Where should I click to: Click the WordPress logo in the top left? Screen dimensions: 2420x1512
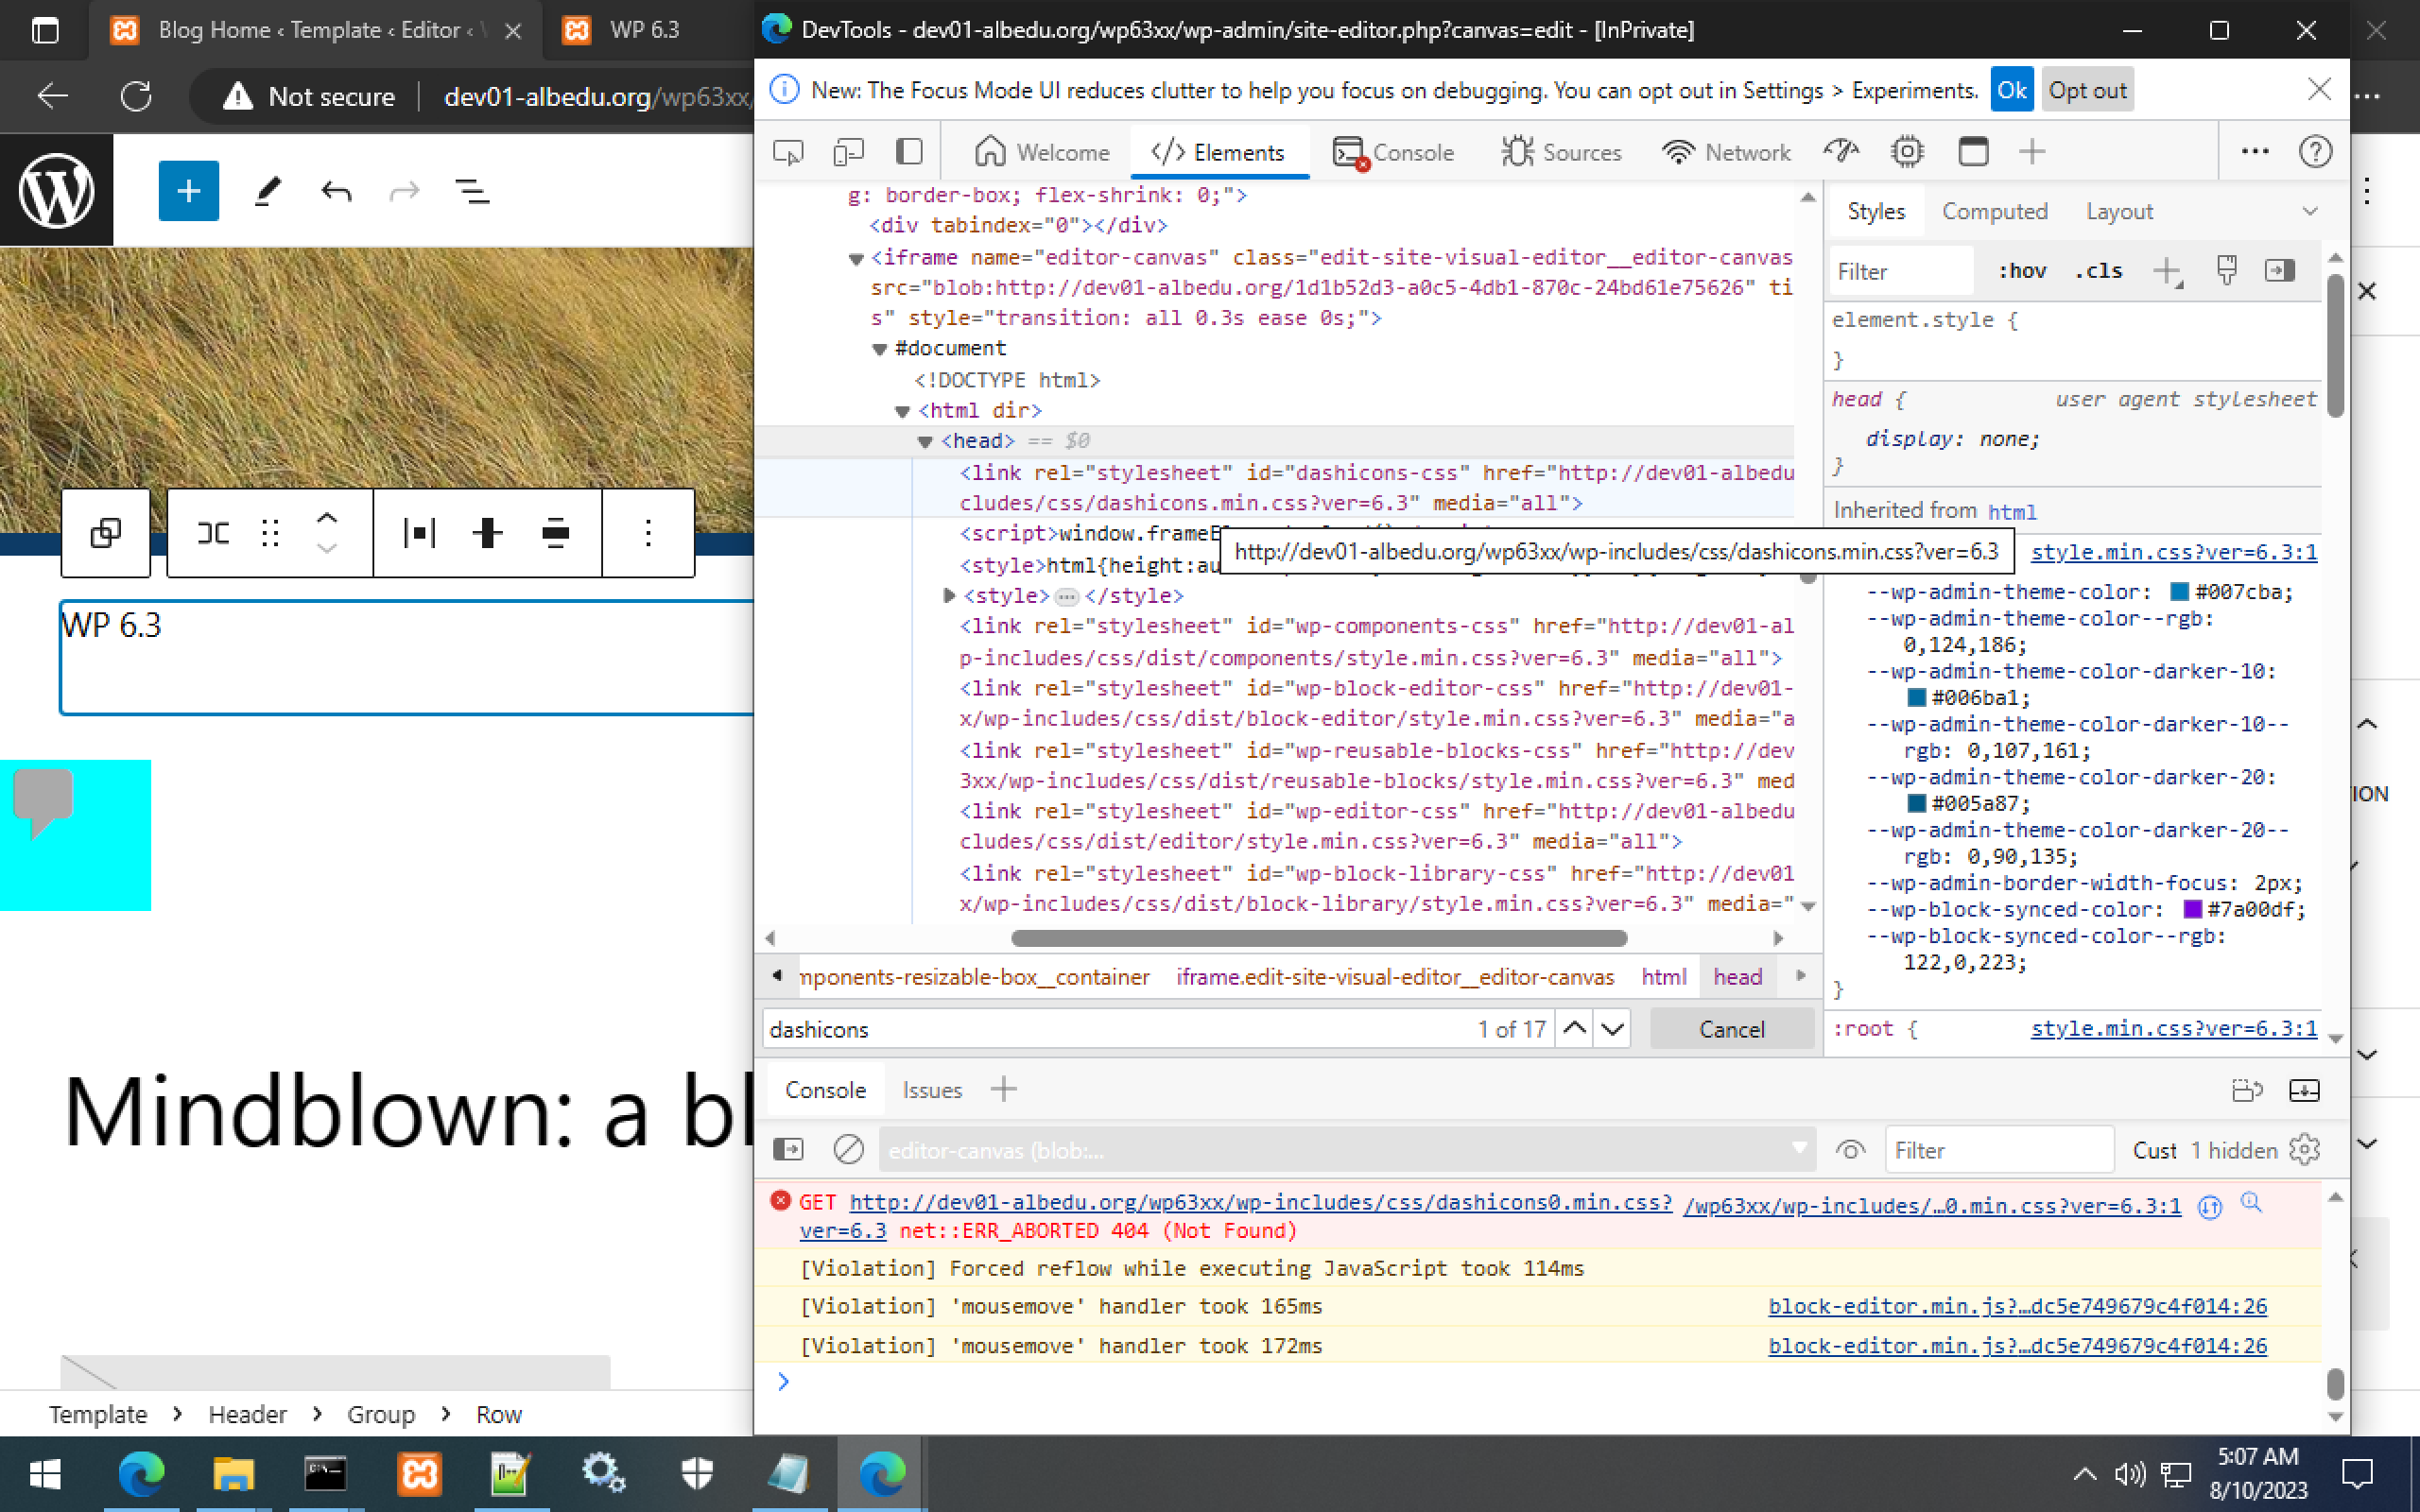point(57,189)
